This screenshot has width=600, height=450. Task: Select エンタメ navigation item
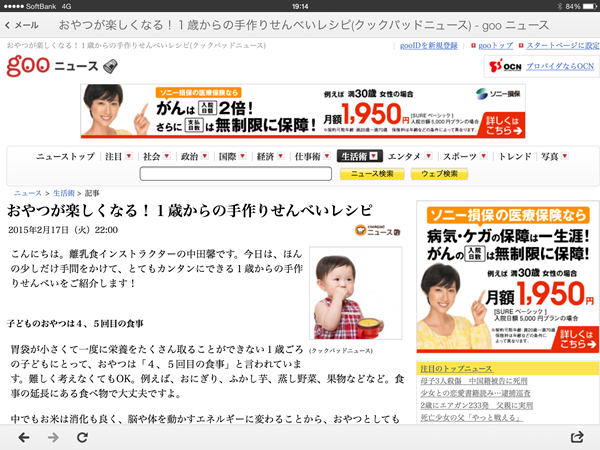pos(404,157)
